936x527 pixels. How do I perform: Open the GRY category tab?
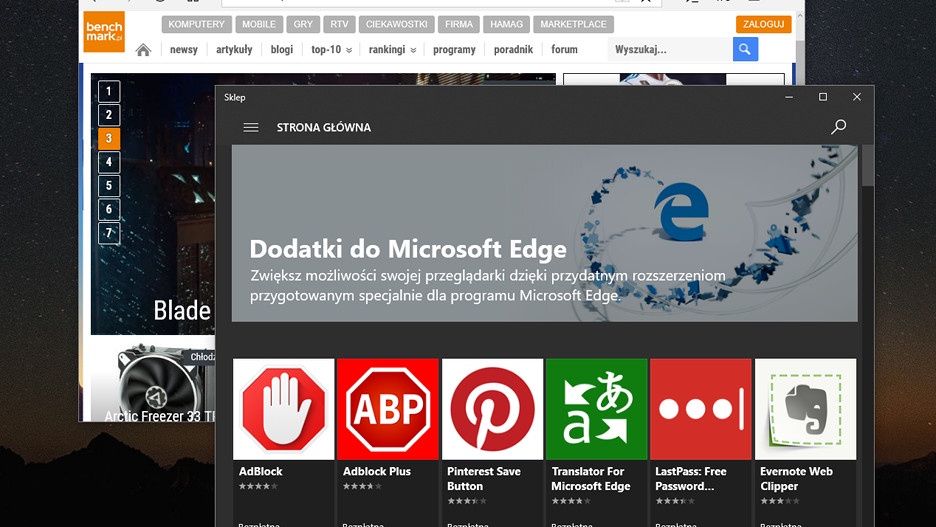point(303,24)
